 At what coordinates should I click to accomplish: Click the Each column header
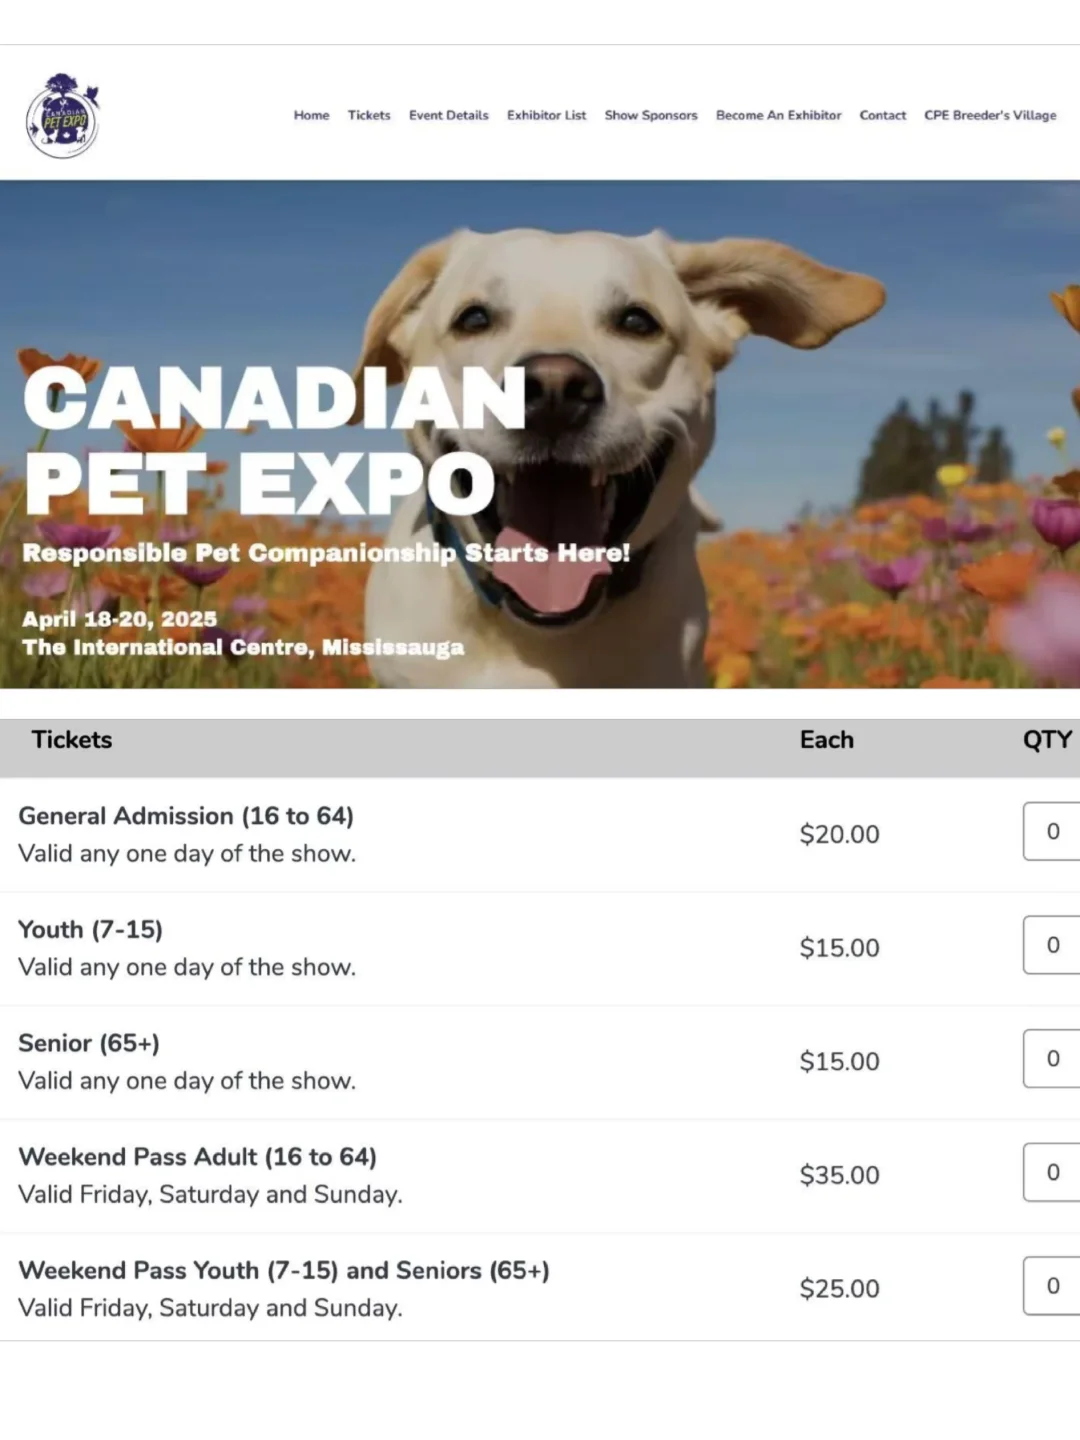(826, 740)
